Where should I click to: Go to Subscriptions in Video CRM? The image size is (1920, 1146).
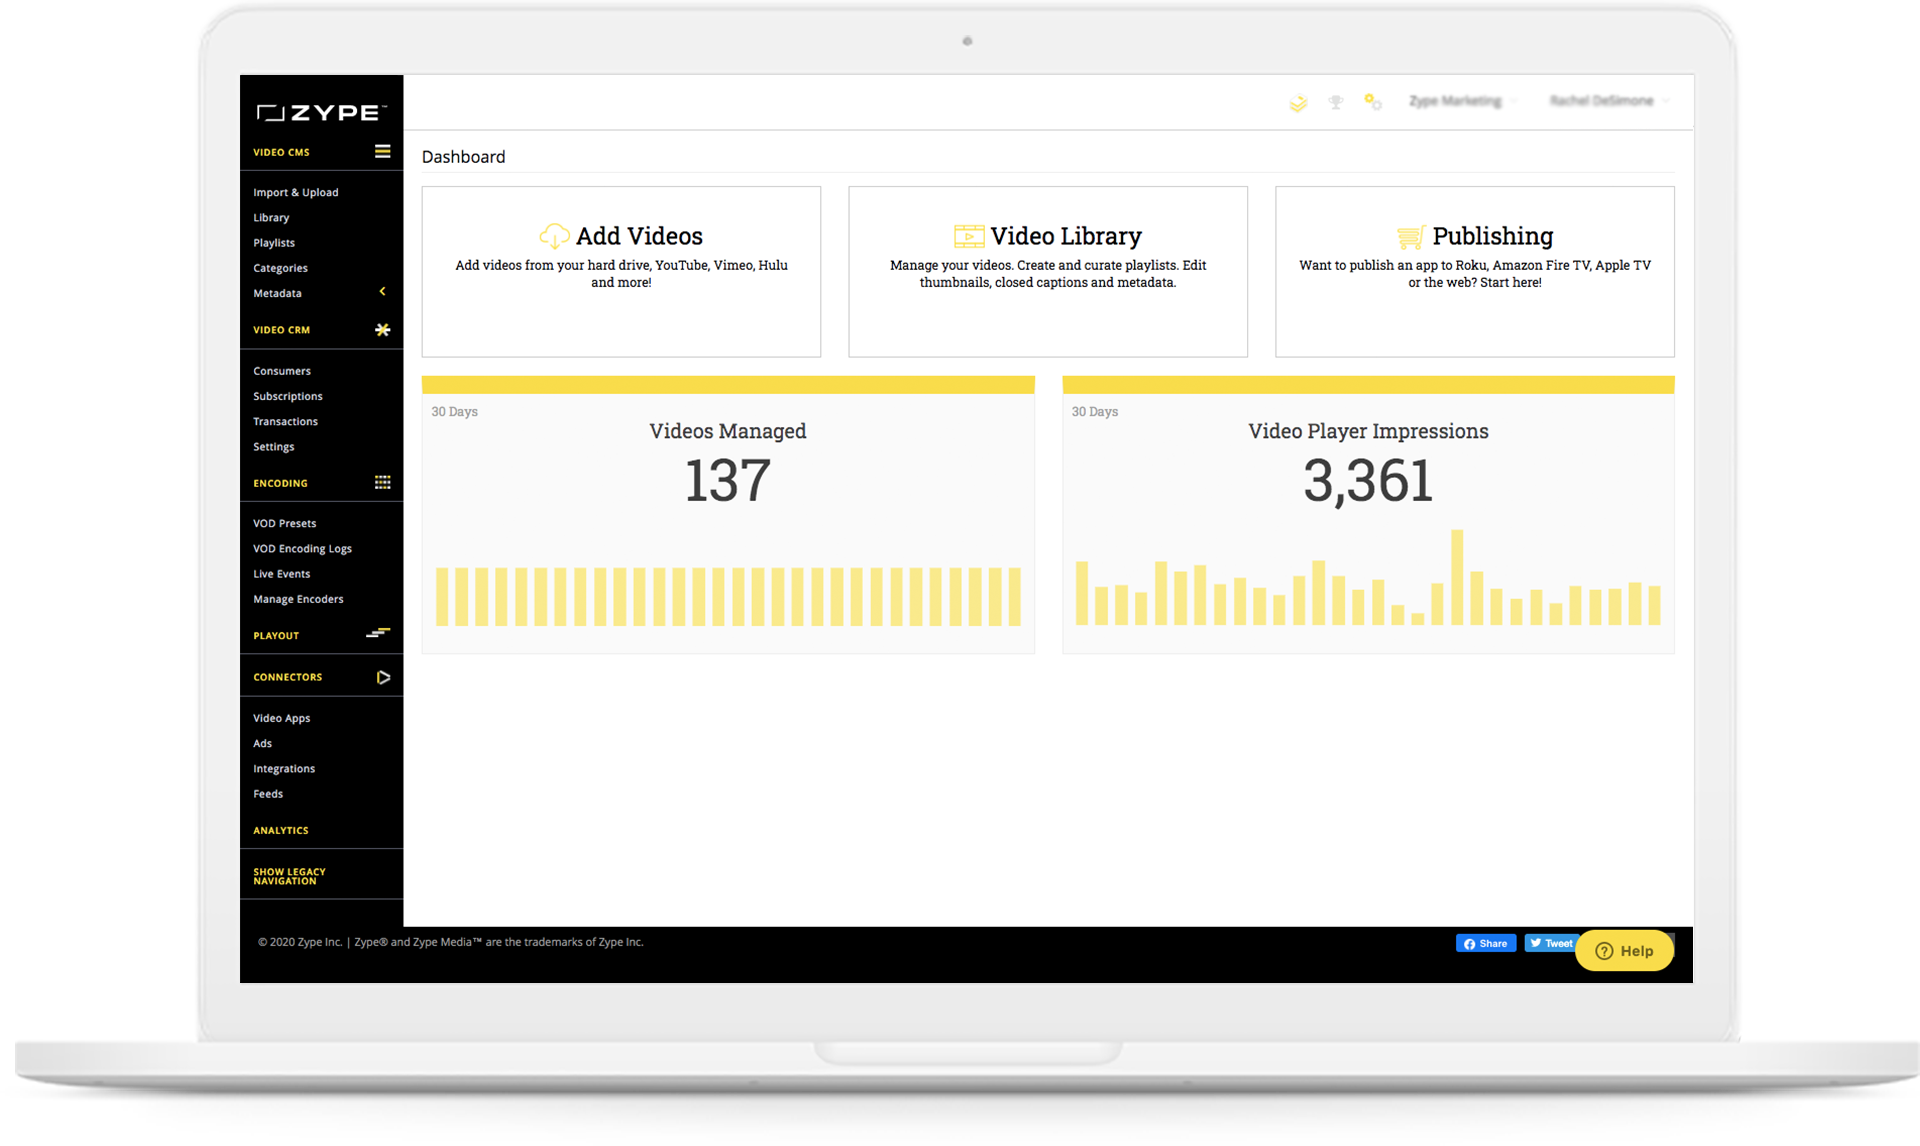coord(287,396)
